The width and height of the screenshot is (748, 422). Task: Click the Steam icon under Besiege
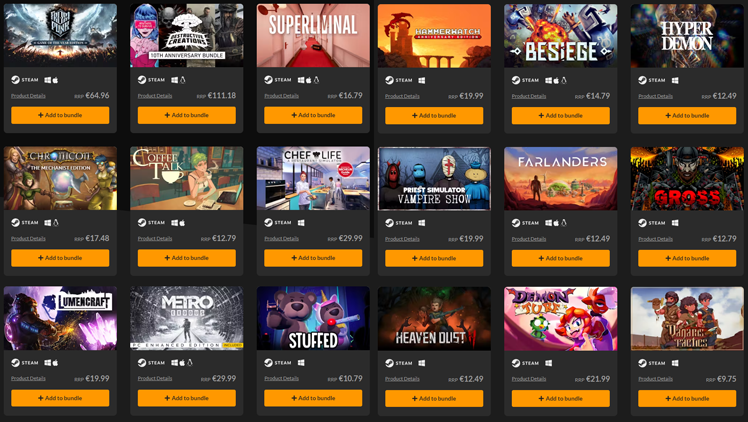click(516, 81)
